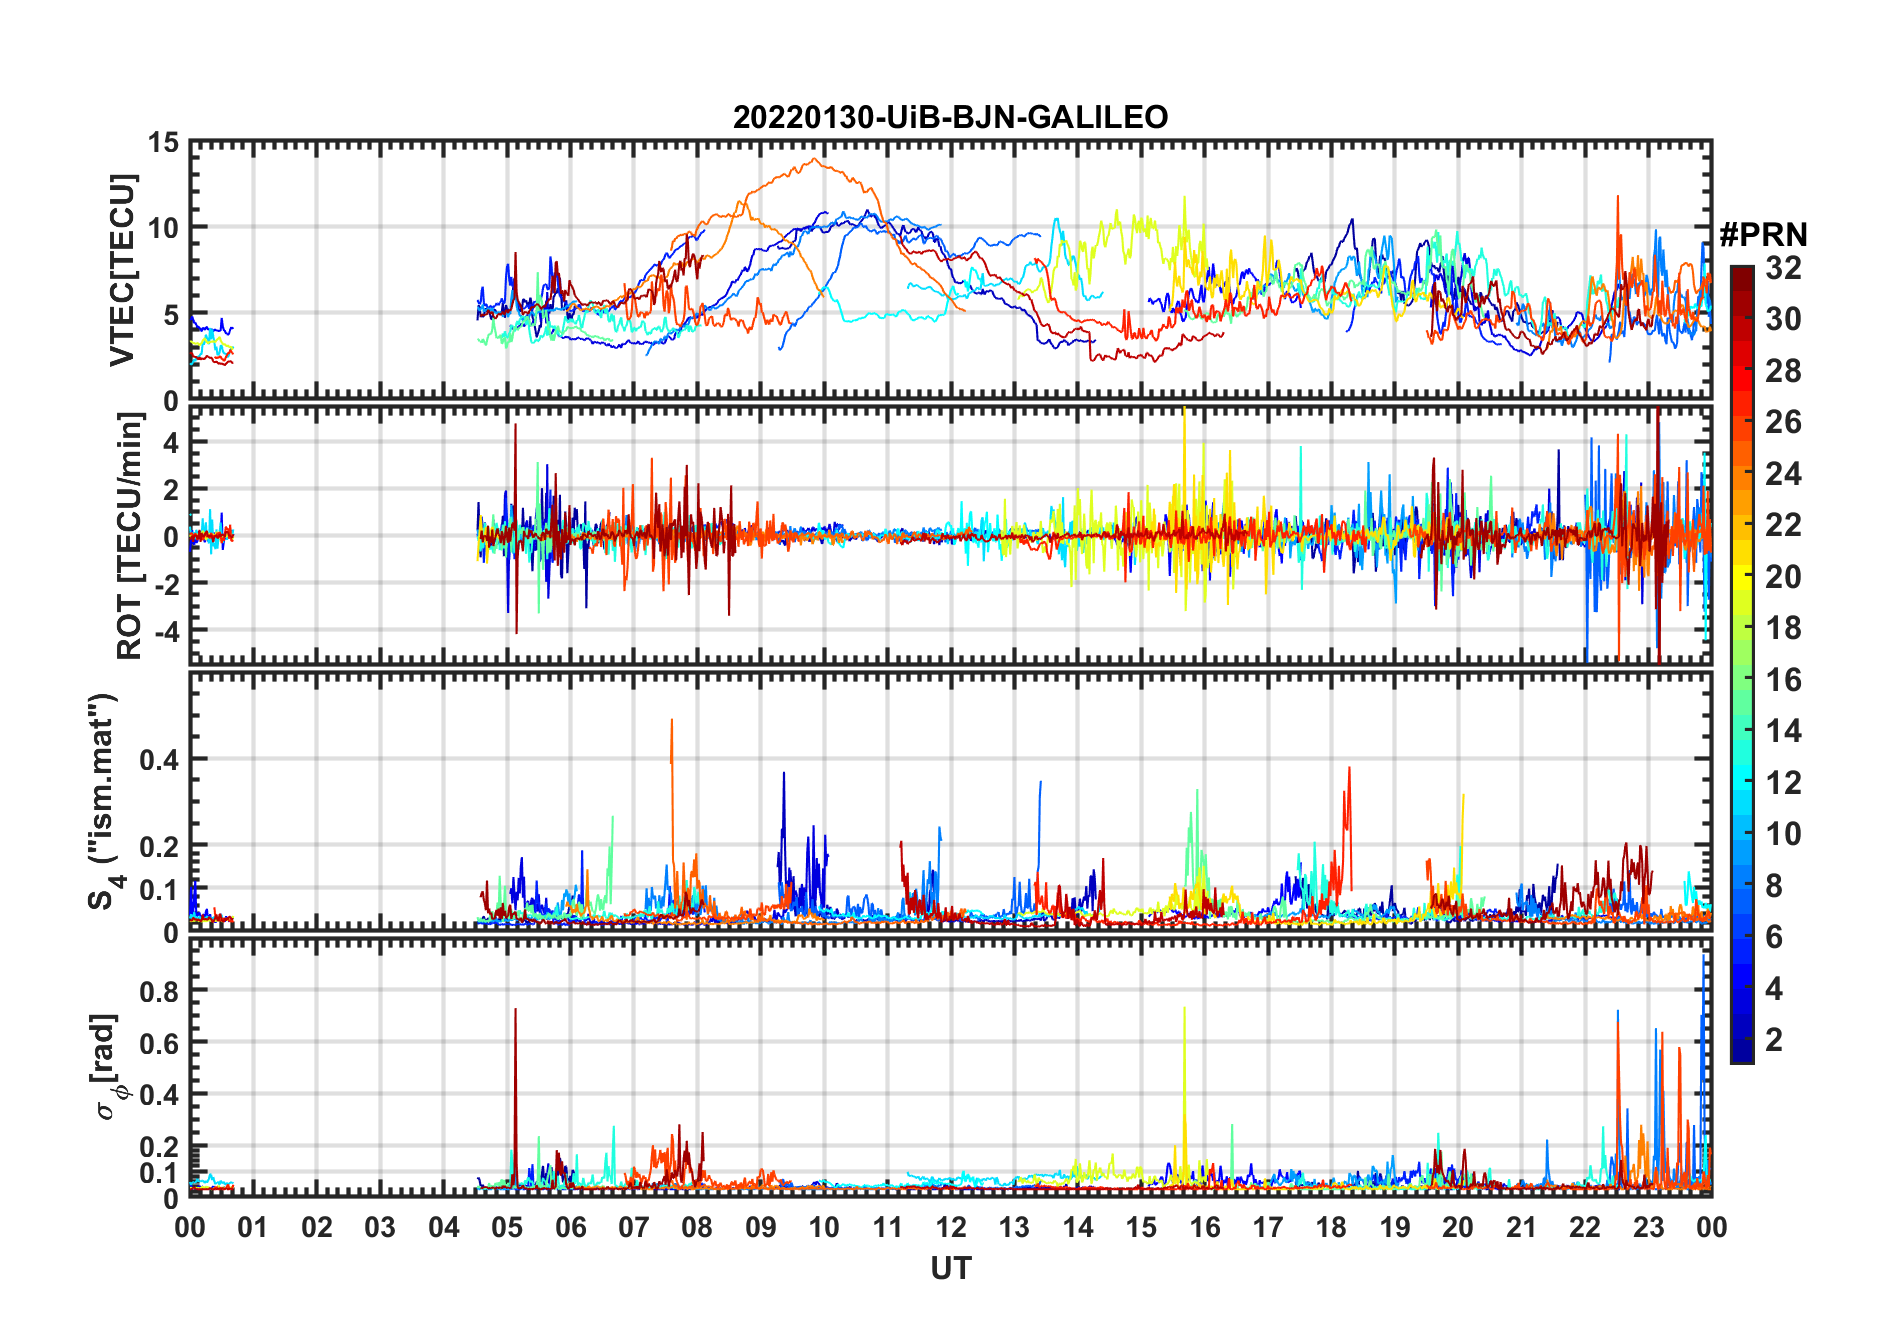The width and height of the screenshot is (1902, 1330).
Task: Click the ROT [TECU/min] y-axis label
Action: click(x=129, y=536)
